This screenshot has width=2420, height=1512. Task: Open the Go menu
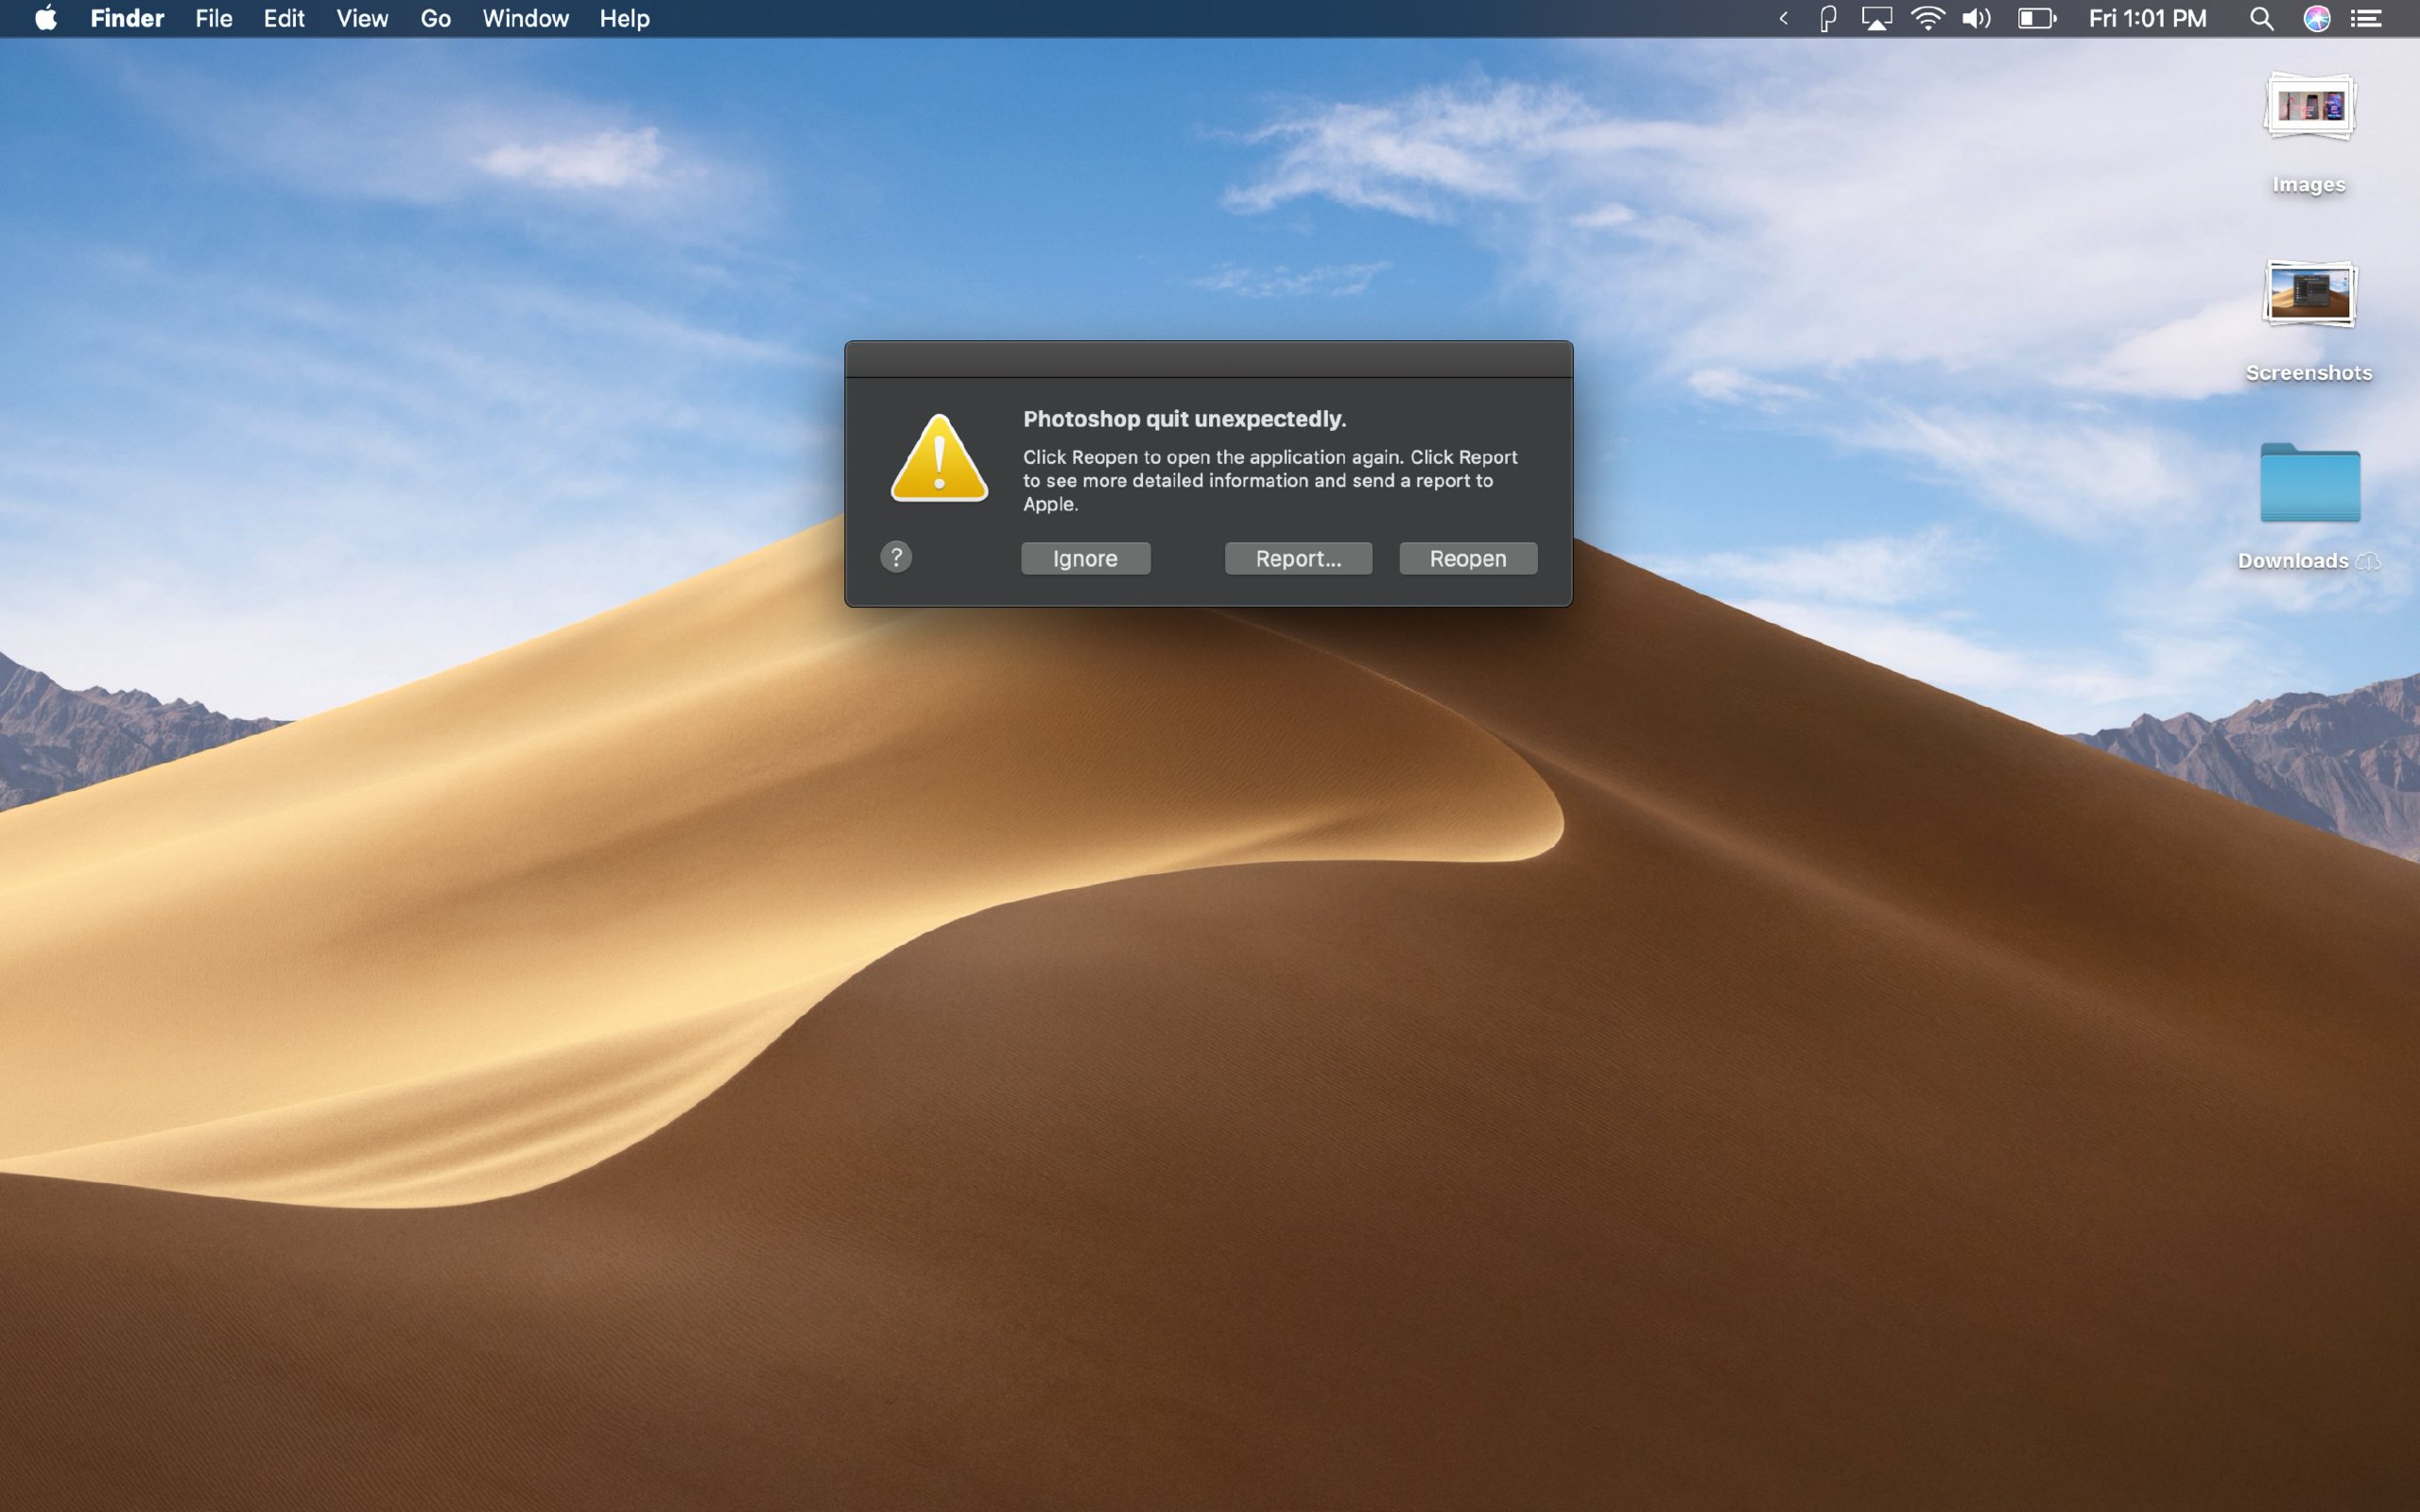(x=435, y=19)
